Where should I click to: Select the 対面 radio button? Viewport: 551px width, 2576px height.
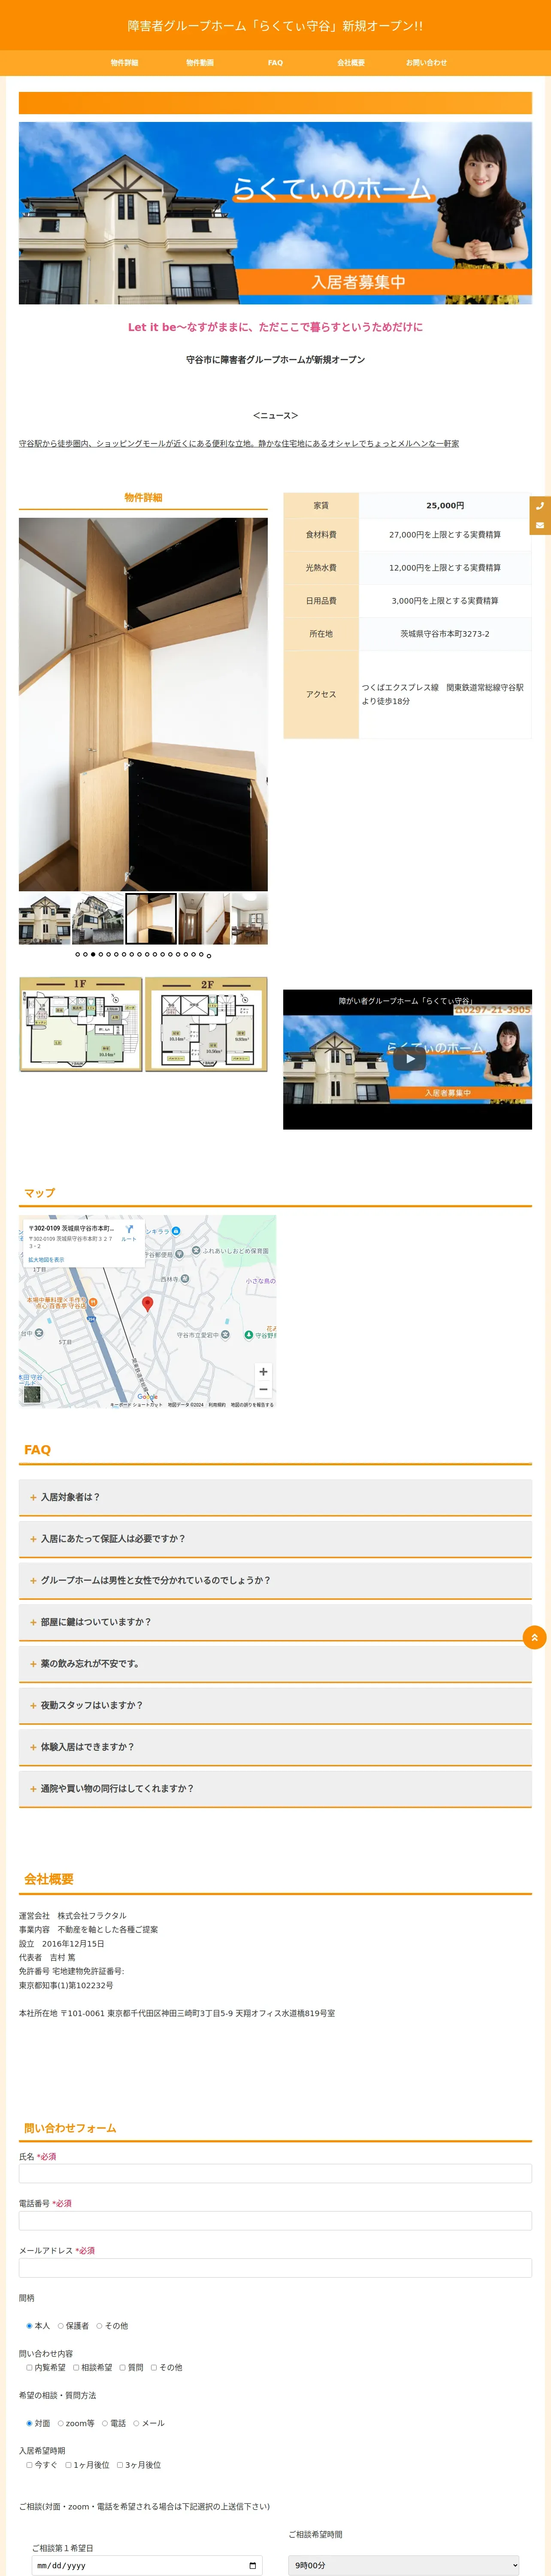pyautogui.click(x=29, y=2423)
